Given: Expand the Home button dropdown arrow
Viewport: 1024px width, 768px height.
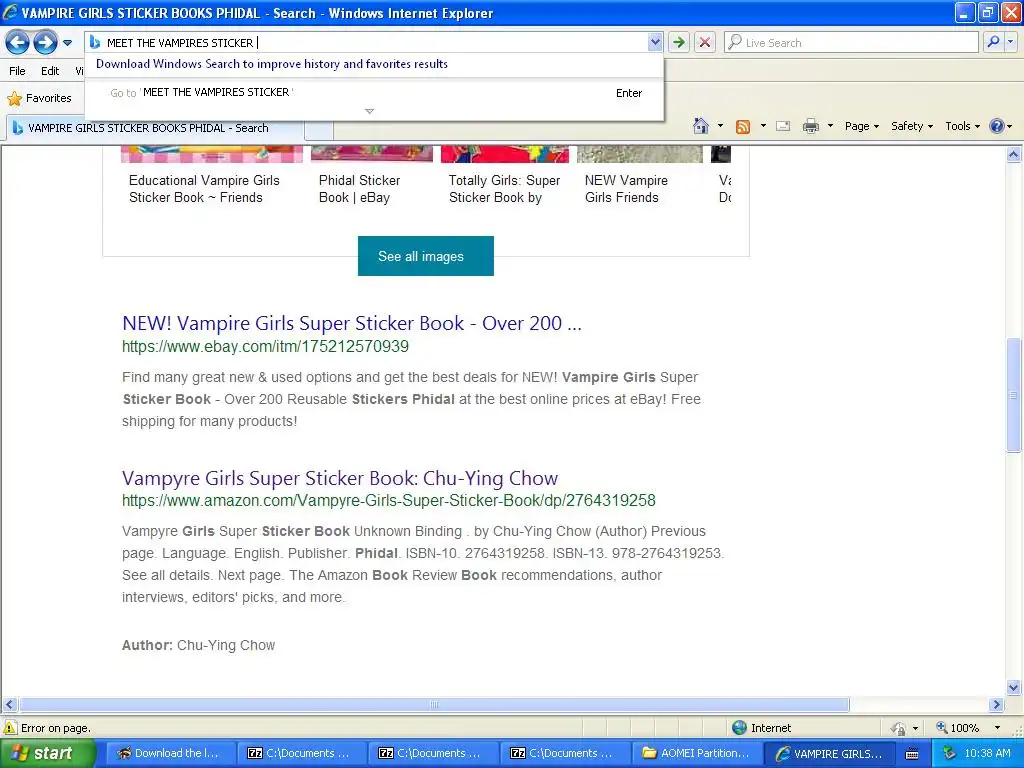Looking at the screenshot, I should coord(720,126).
